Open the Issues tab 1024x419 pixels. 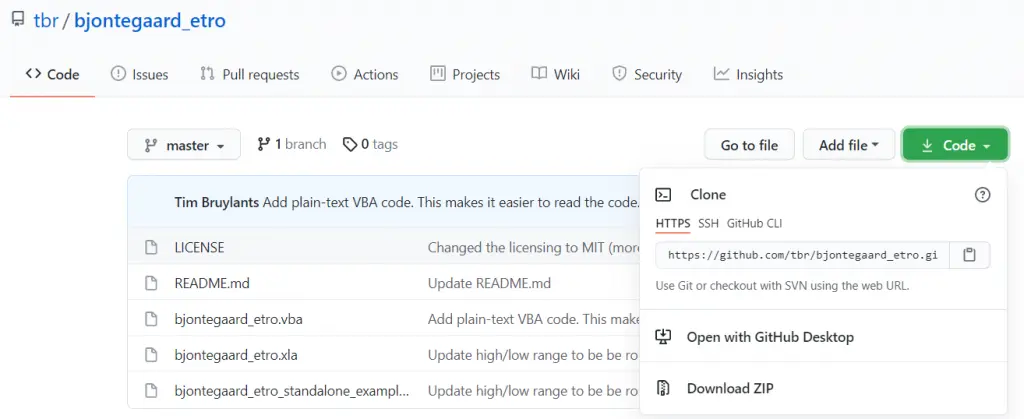pos(140,74)
